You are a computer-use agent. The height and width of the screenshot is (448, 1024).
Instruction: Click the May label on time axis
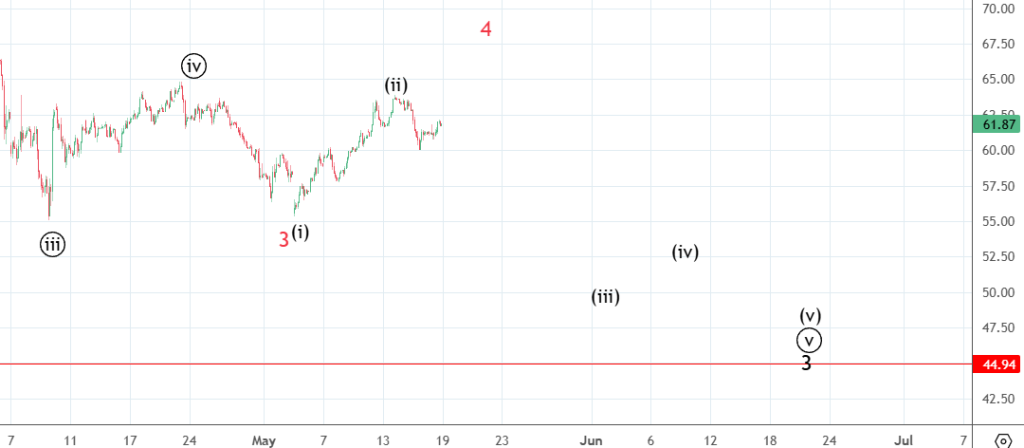pos(263,439)
